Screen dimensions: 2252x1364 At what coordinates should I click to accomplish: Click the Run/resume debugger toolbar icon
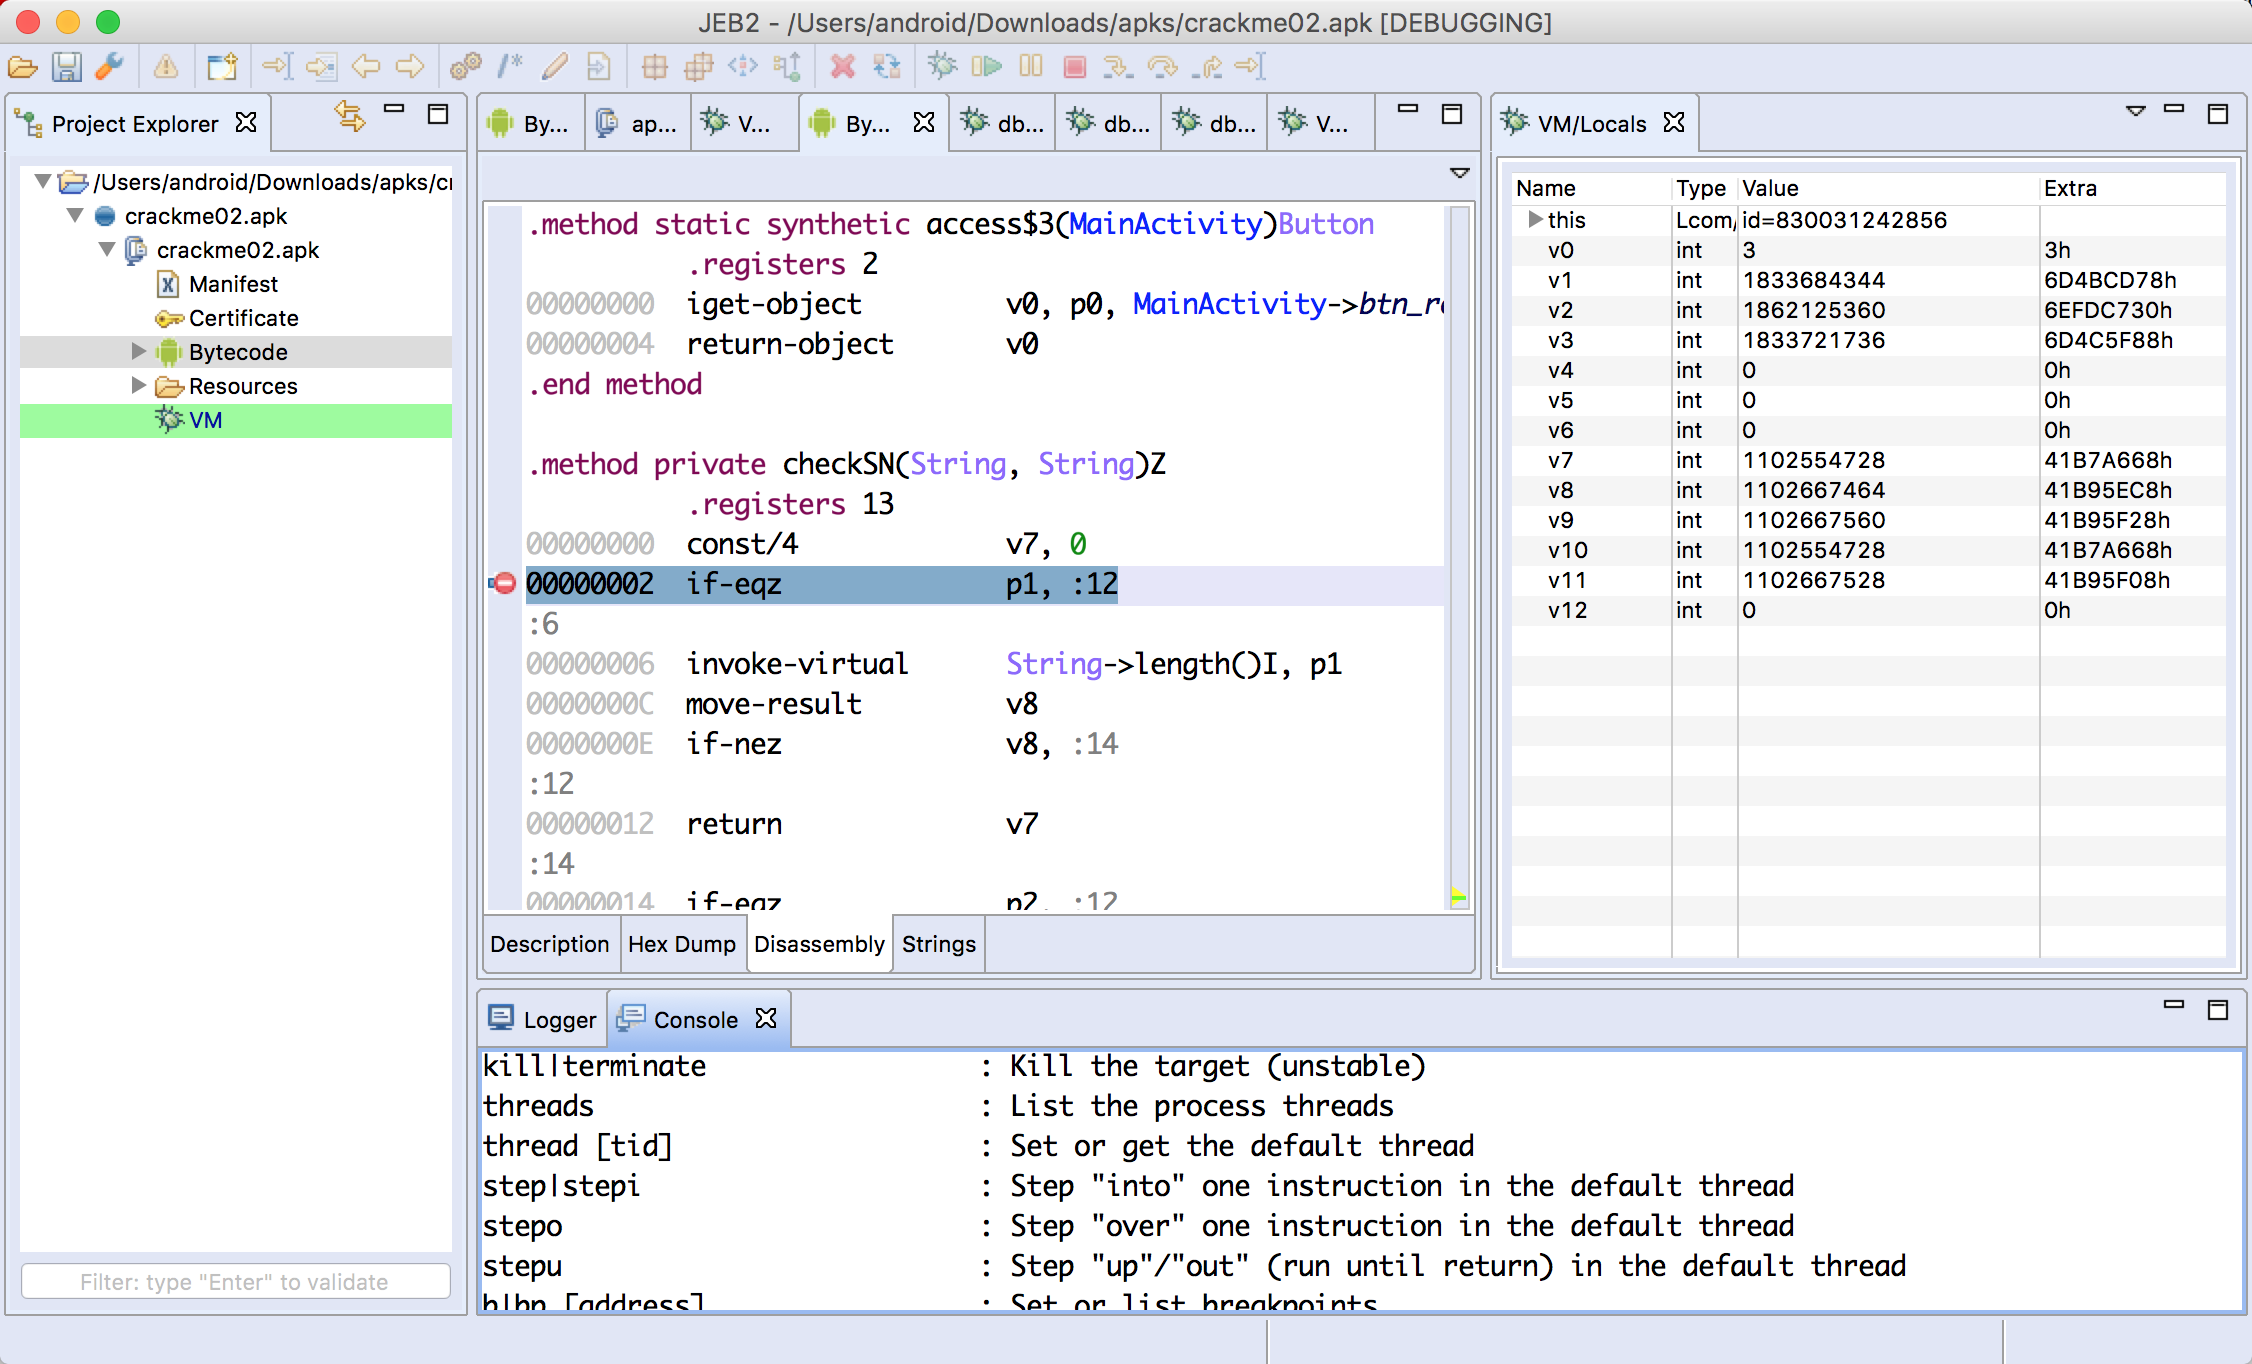(986, 67)
